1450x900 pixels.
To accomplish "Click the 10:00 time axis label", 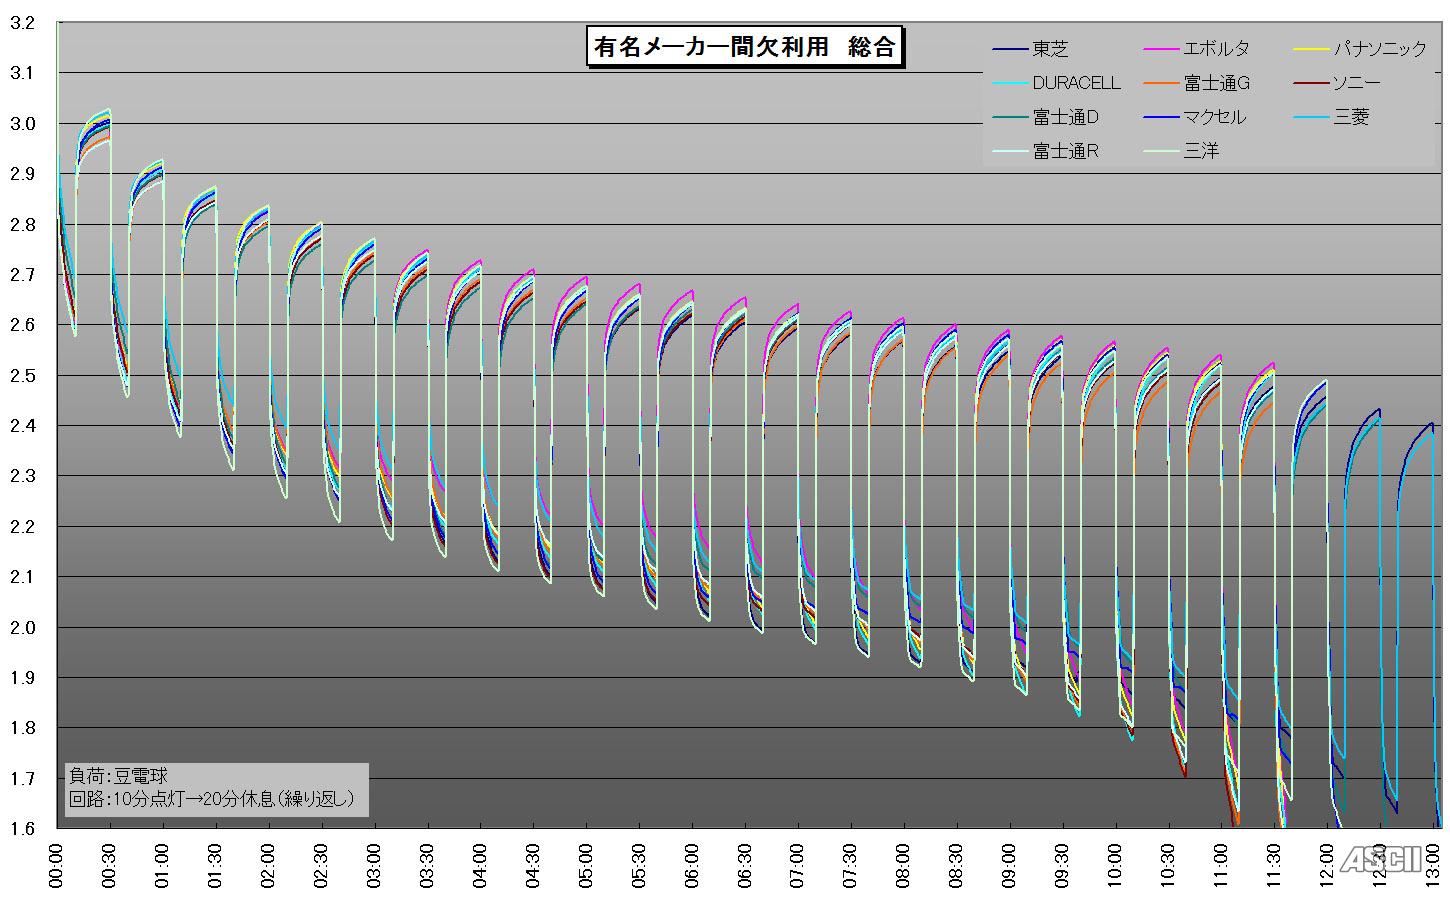I will 1117,865.
